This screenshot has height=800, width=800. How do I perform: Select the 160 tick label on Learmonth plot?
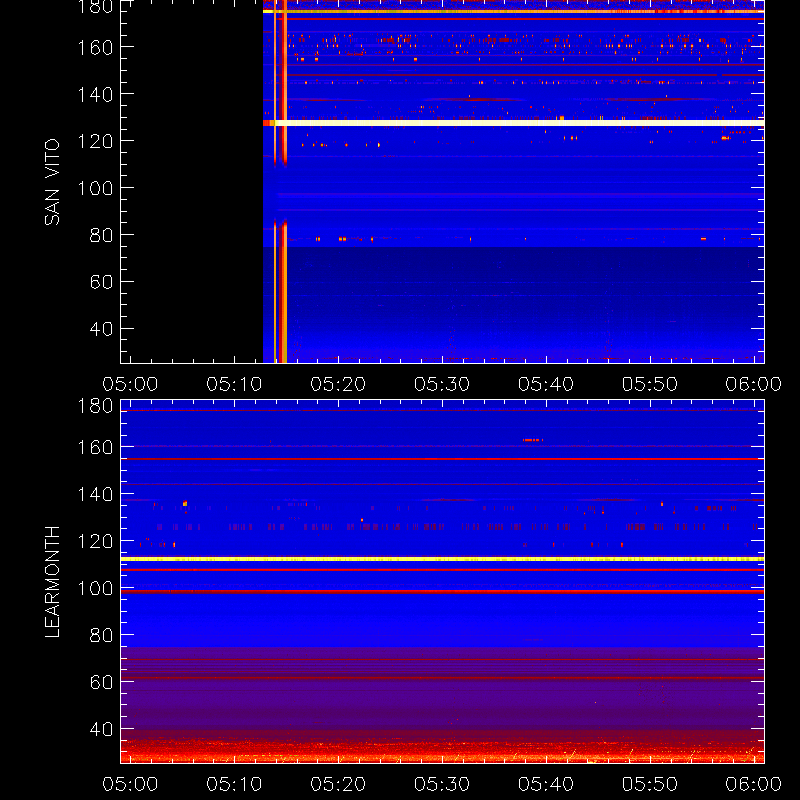point(95,447)
